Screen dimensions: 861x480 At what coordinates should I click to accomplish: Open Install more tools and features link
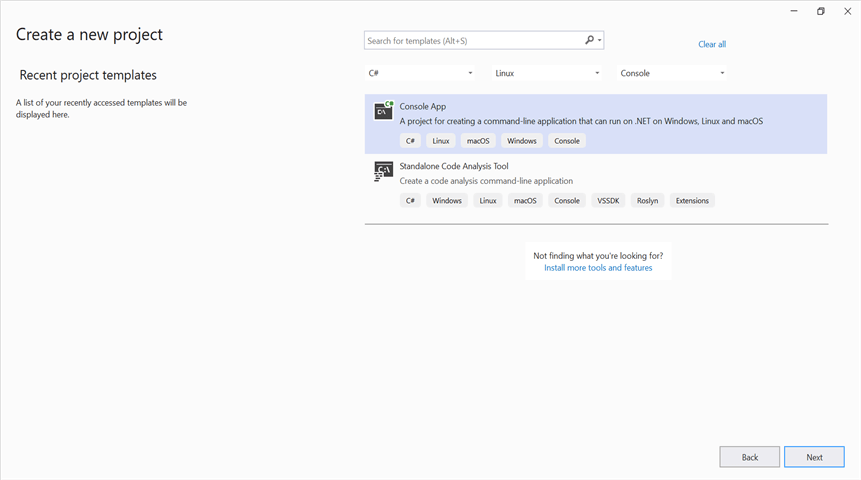(x=598, y=268)
